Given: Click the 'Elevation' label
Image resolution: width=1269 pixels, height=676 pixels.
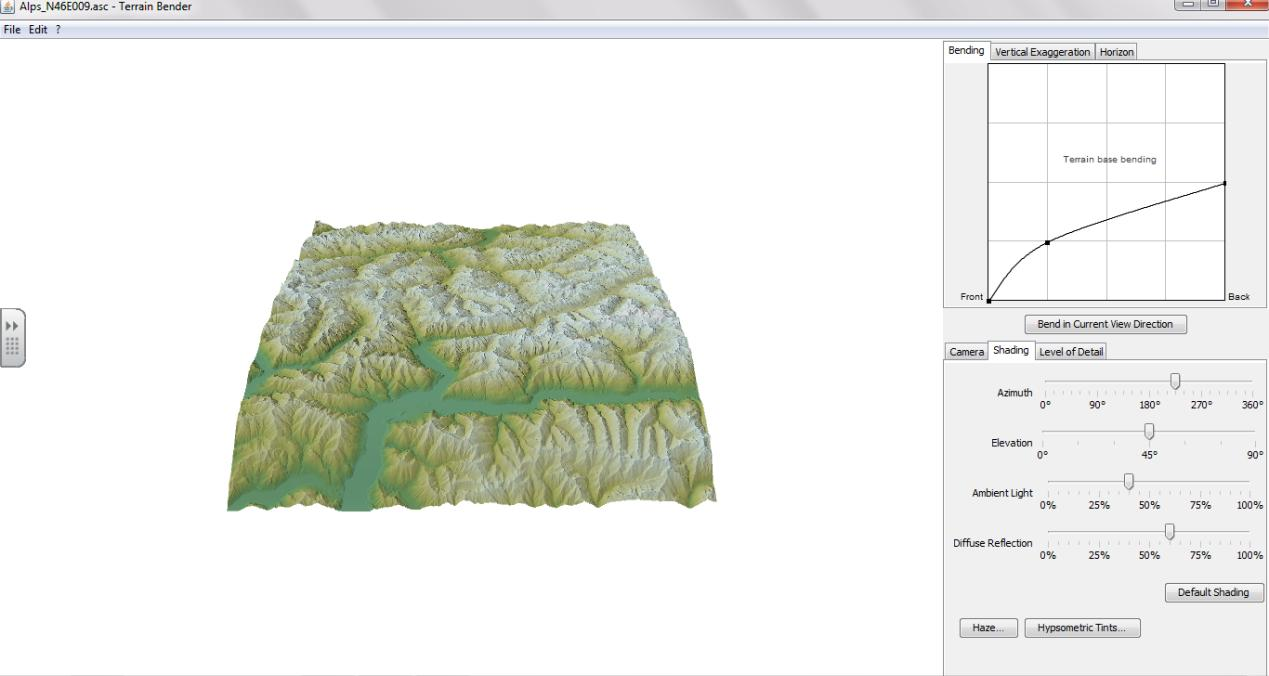Looking at the screenshot, I should [x=1011, y=443].
